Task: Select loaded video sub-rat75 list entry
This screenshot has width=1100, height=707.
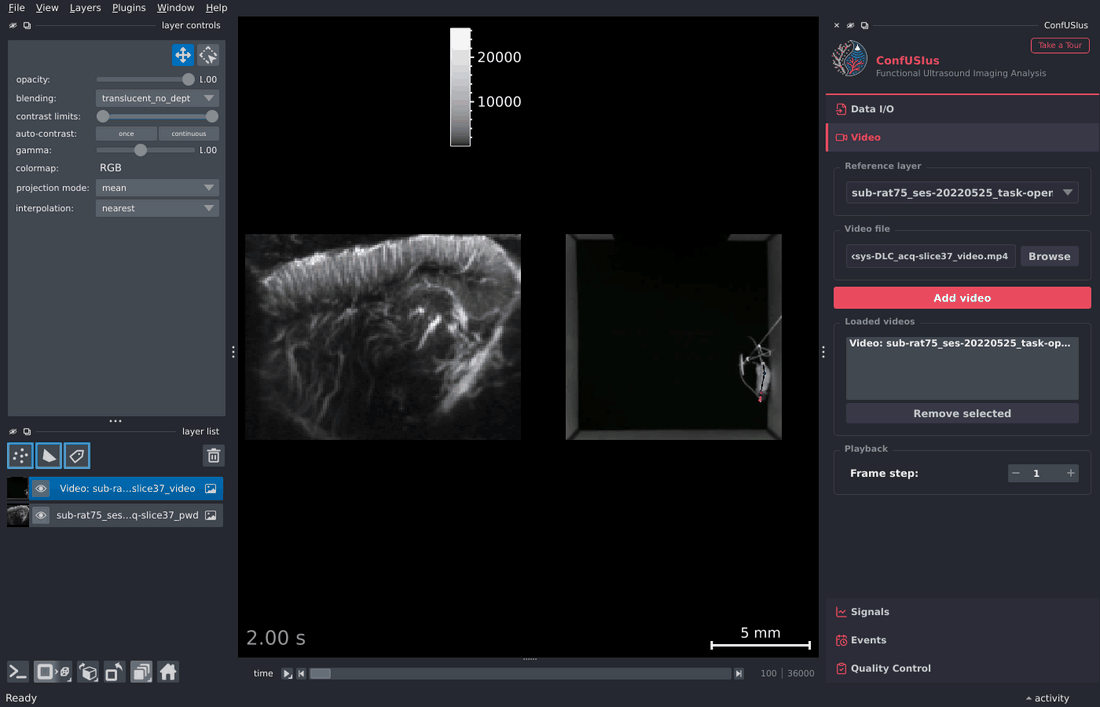Action: (962, 344)
